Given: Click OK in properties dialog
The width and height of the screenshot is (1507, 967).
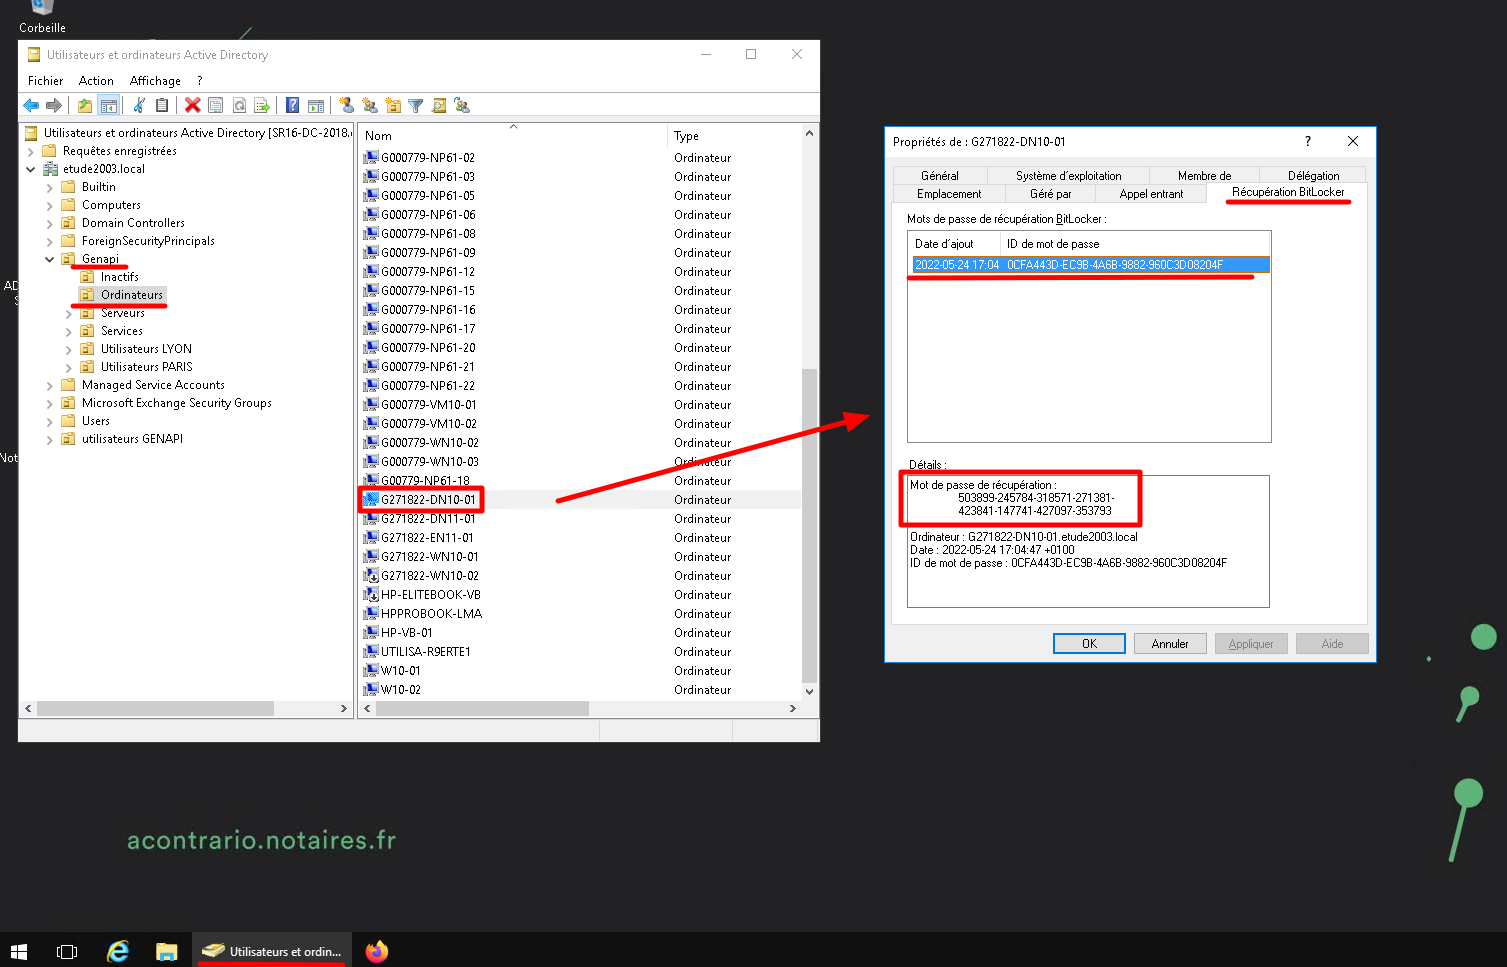Looking at the screenshot, I should point(1089,644).
